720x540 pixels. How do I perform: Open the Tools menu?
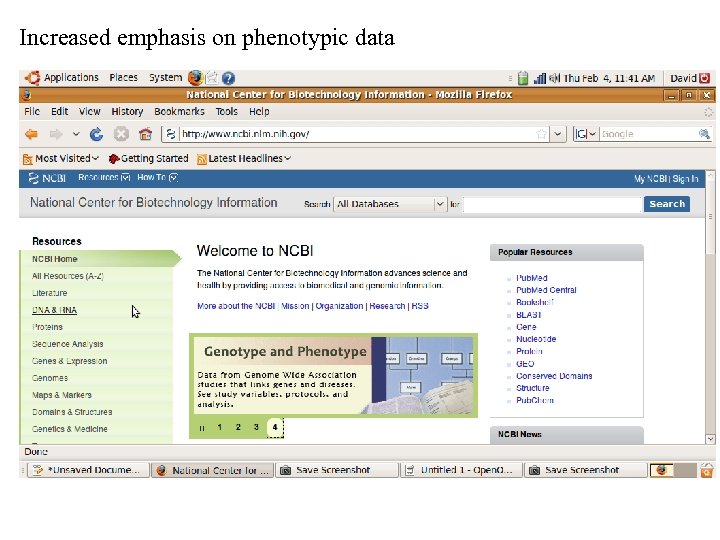pos(227,112)
